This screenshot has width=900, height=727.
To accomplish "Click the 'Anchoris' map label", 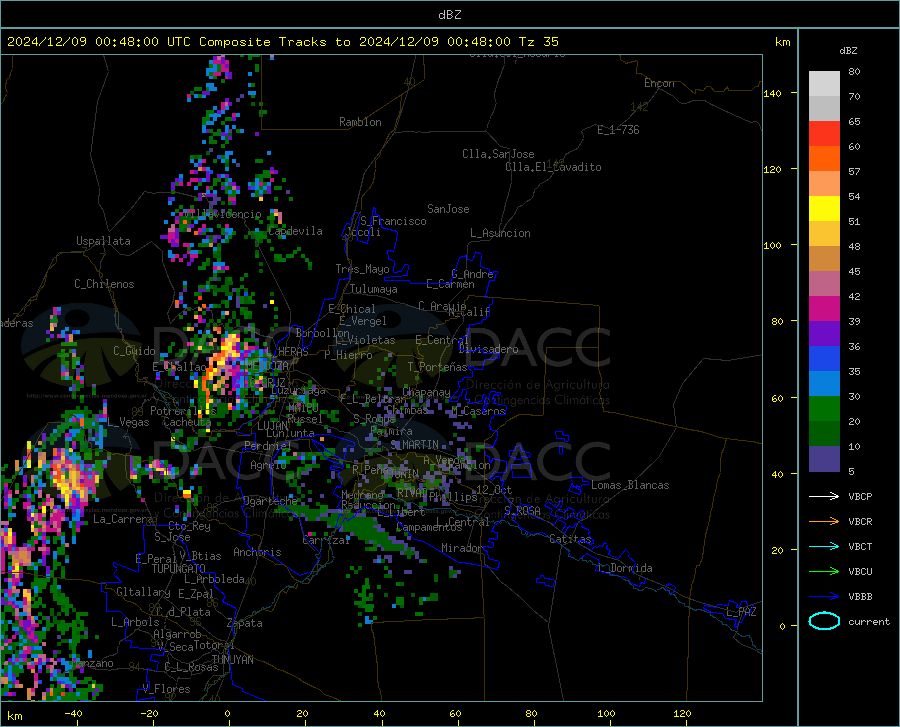I will [257, 552].
